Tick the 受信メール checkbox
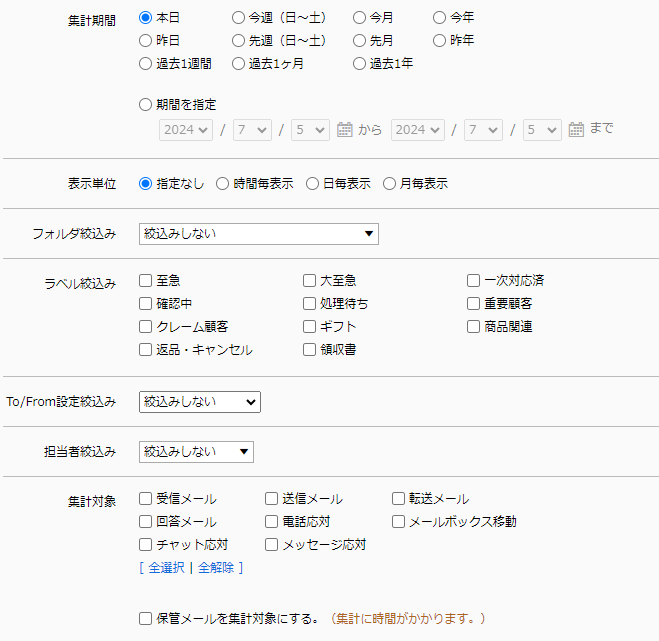 tap(146, 498)
